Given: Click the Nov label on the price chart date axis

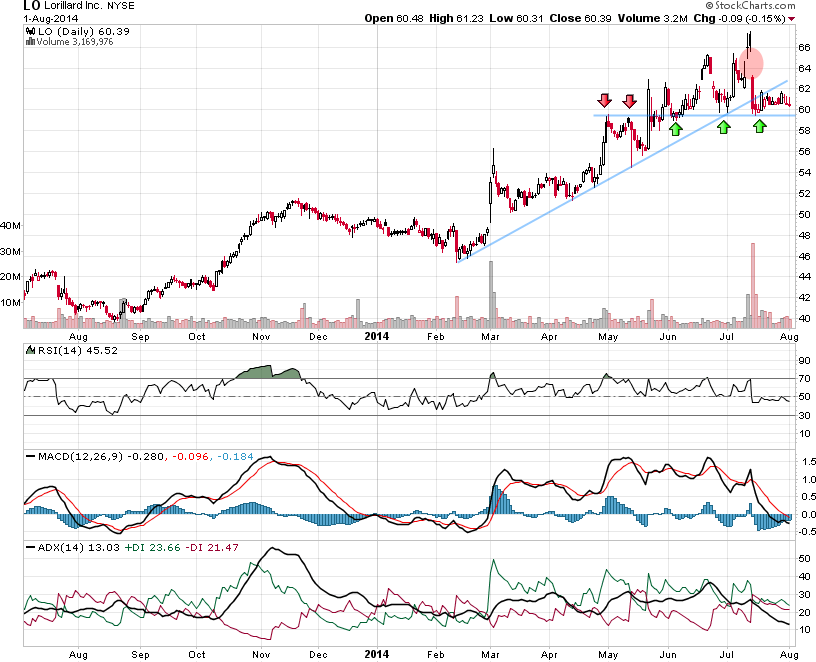Looking at the screenshot, I should pos(261,337).
